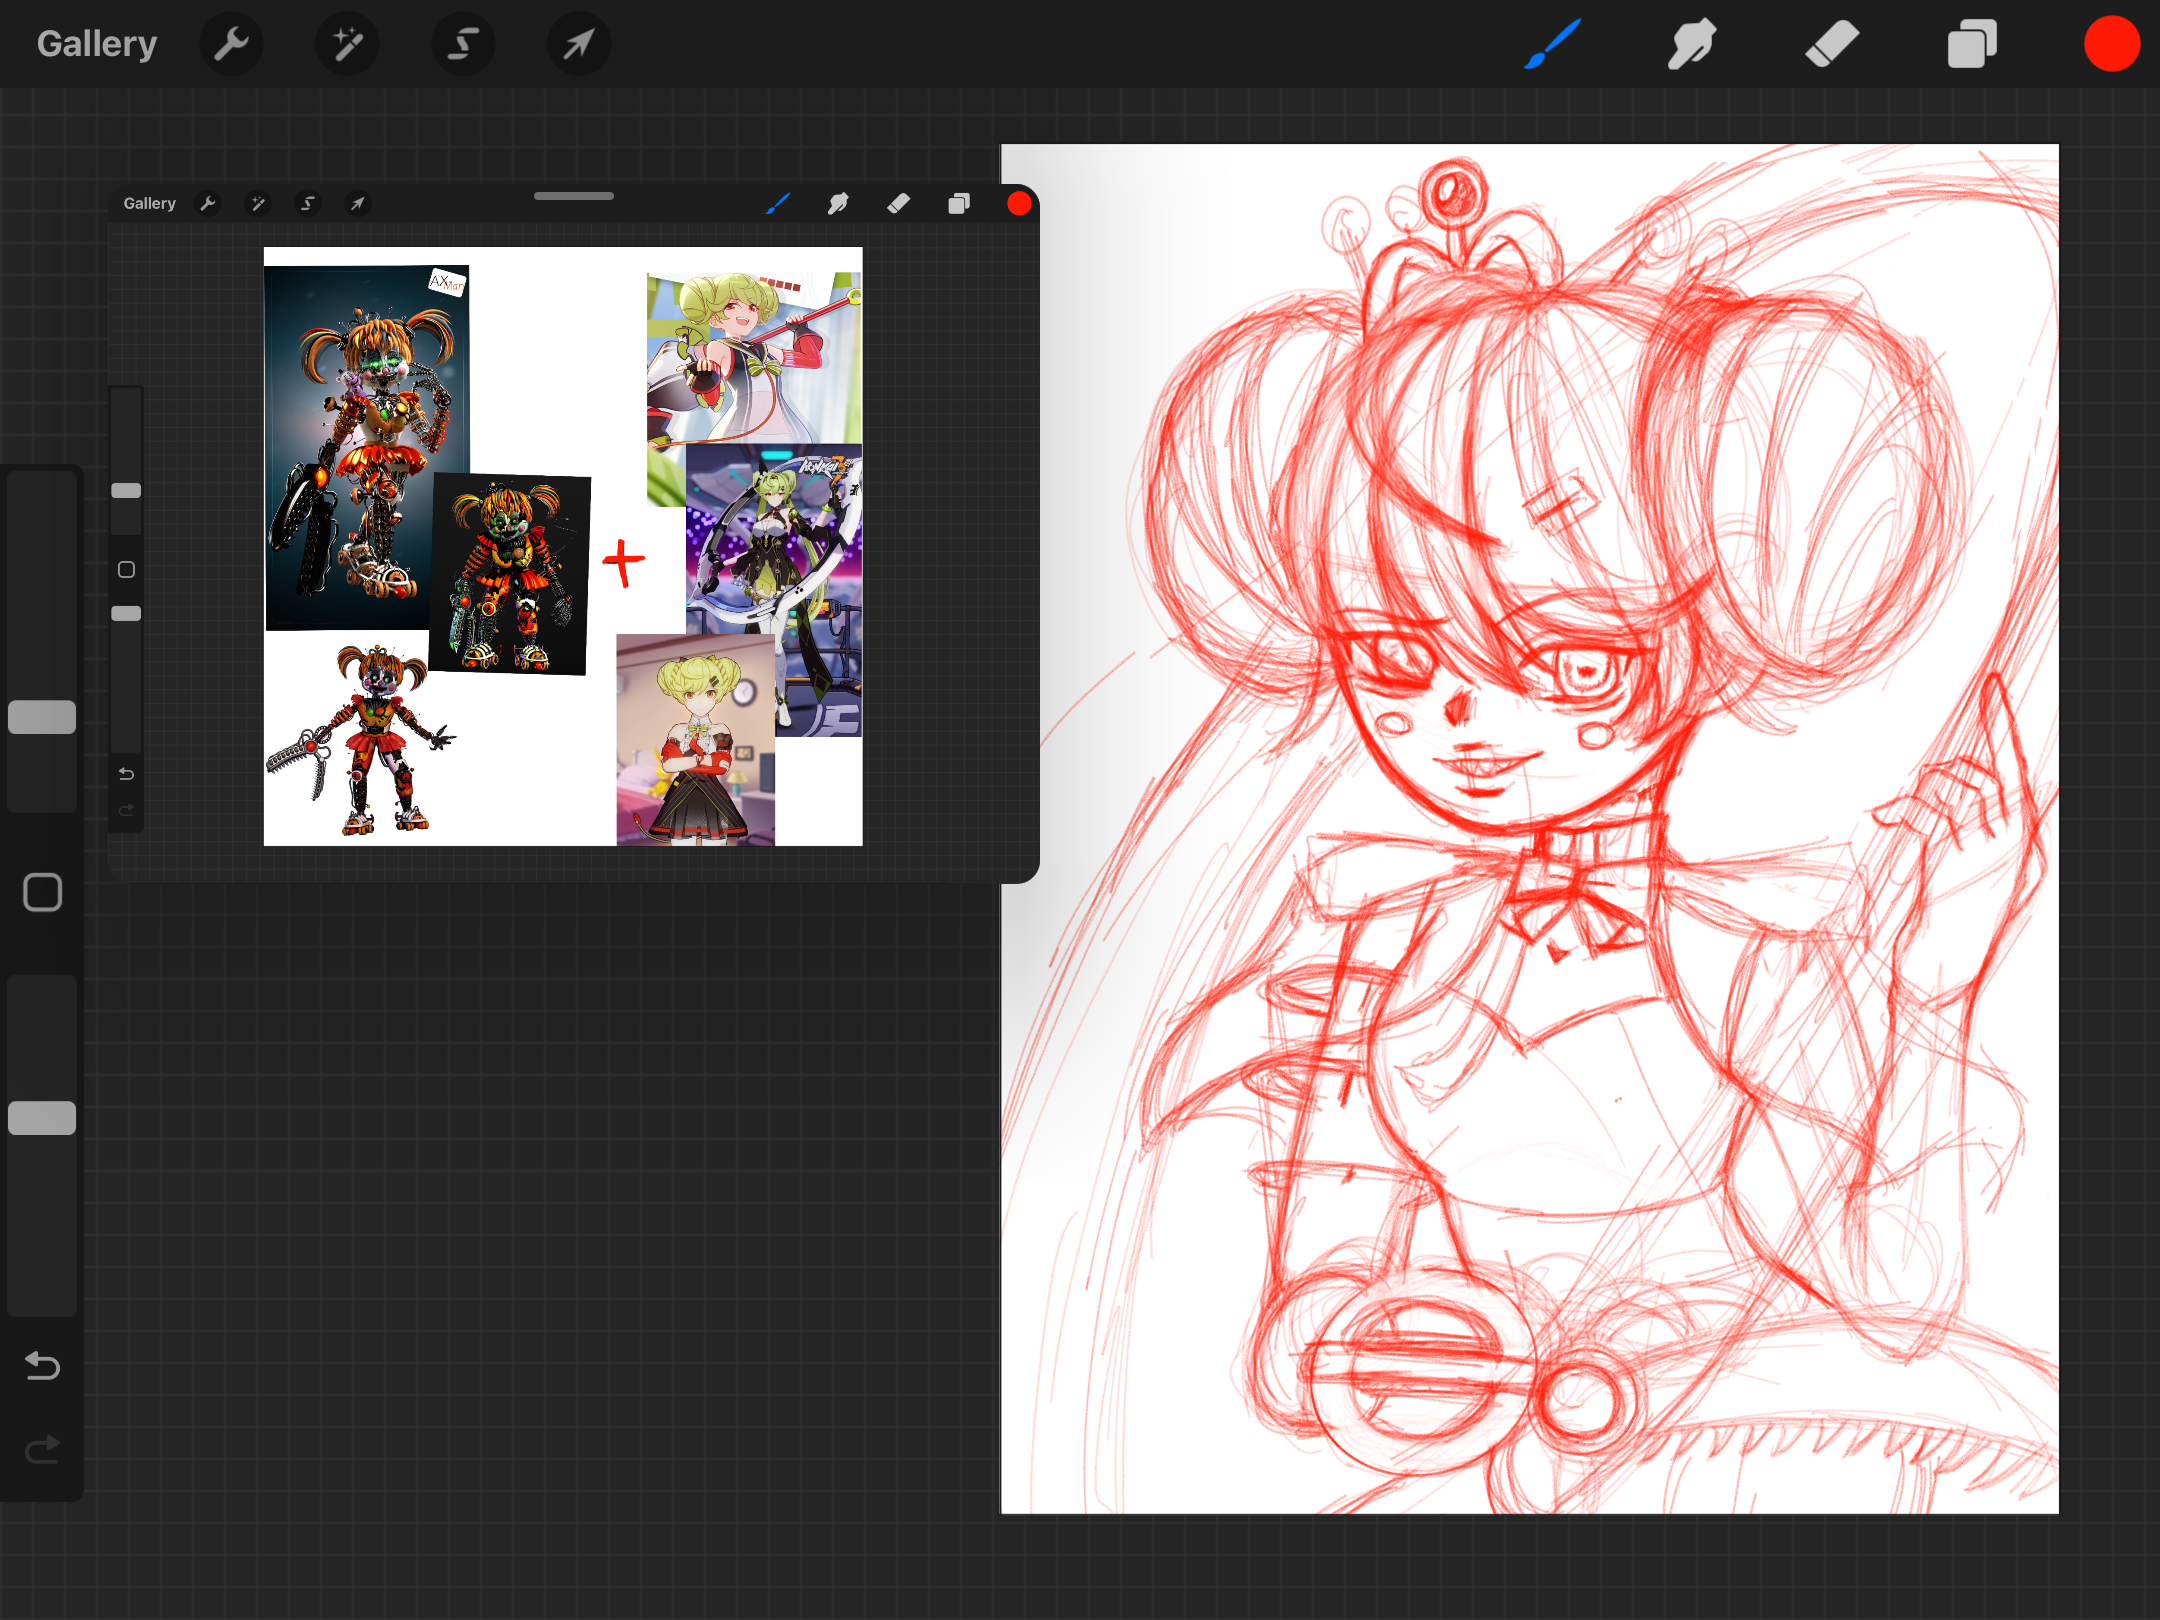The height and width of the screenshot is (1620, 2160).
Task: Activate the Selection tool
Action: (463, 43)
